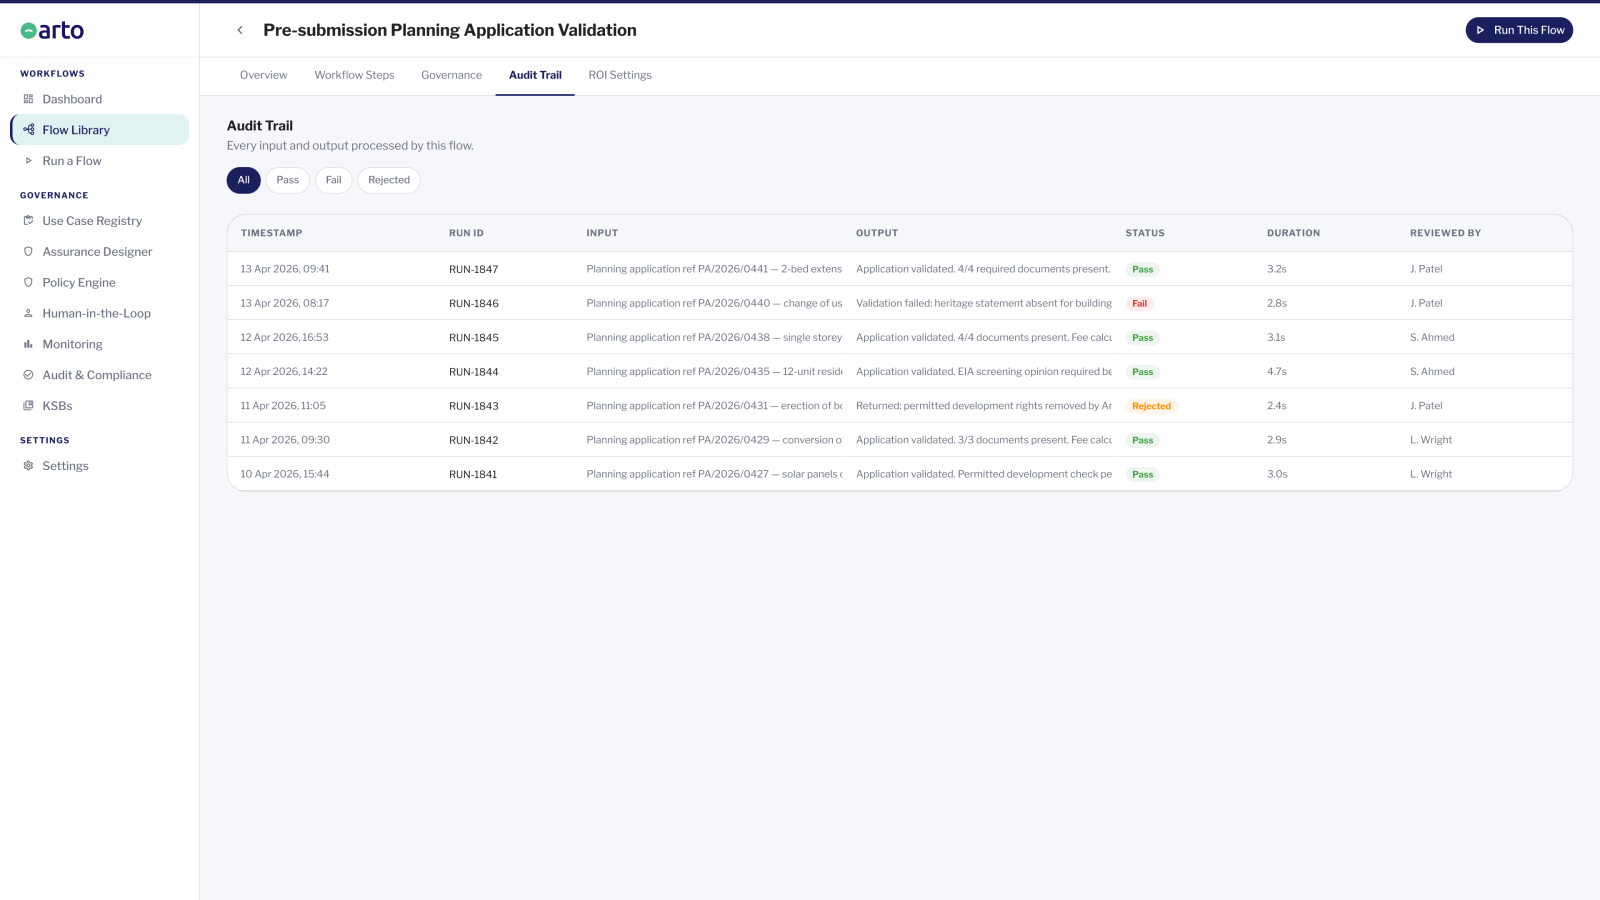Screen dimensions: 1600x900
Task: Click timestamp 10 Apr 2026, 15:44
Action: tap(285, 474)
